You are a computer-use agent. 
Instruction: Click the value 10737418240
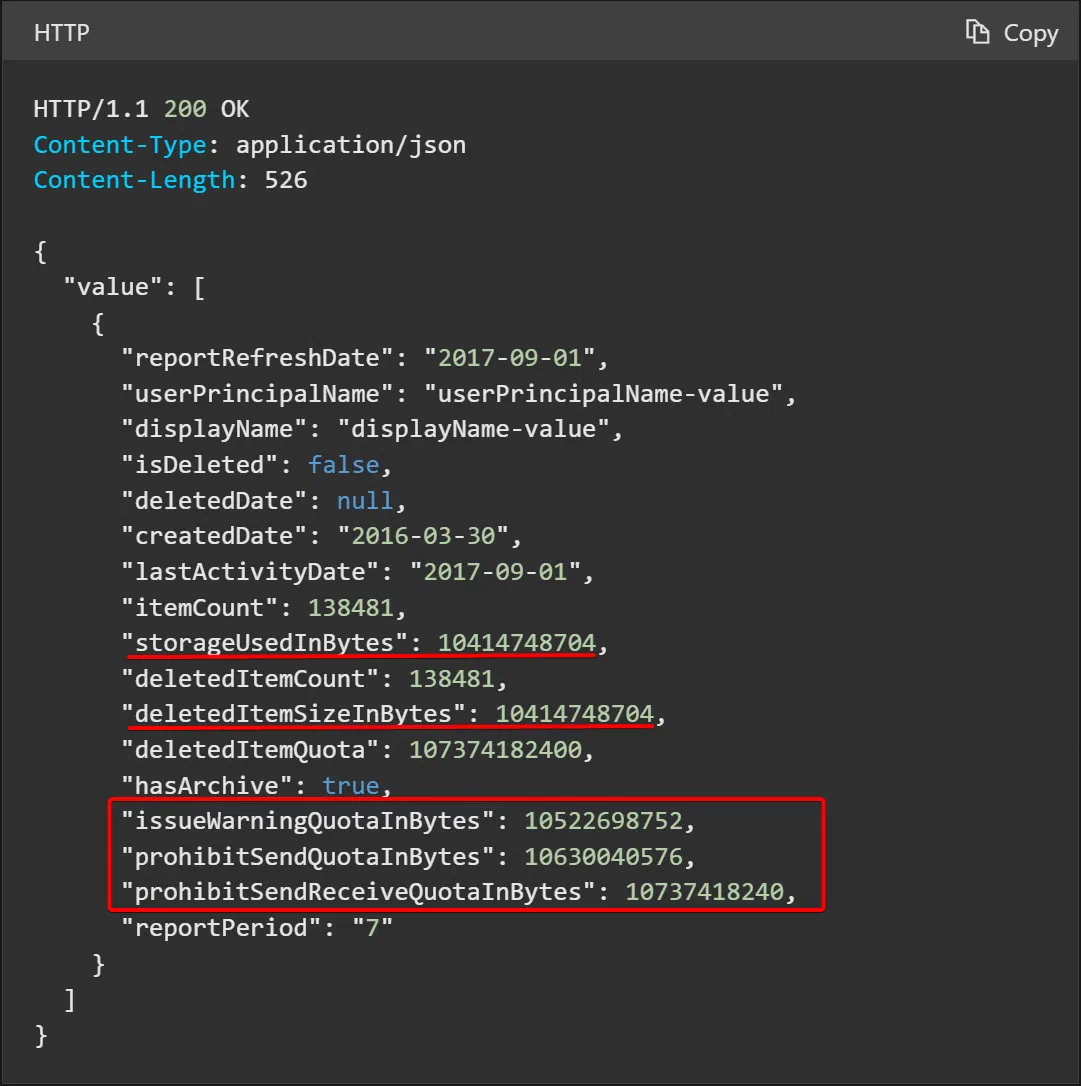click(704, 893)
